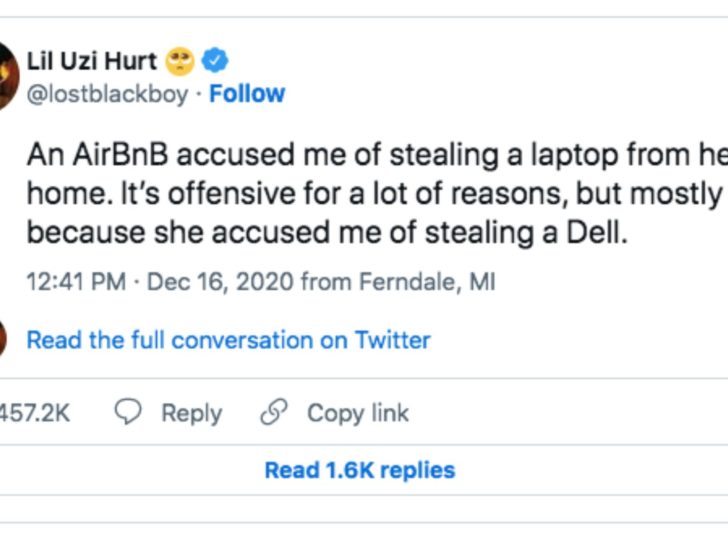Click the Copy link text
Viewport: 728px width, 546px height.
point(358,413)
